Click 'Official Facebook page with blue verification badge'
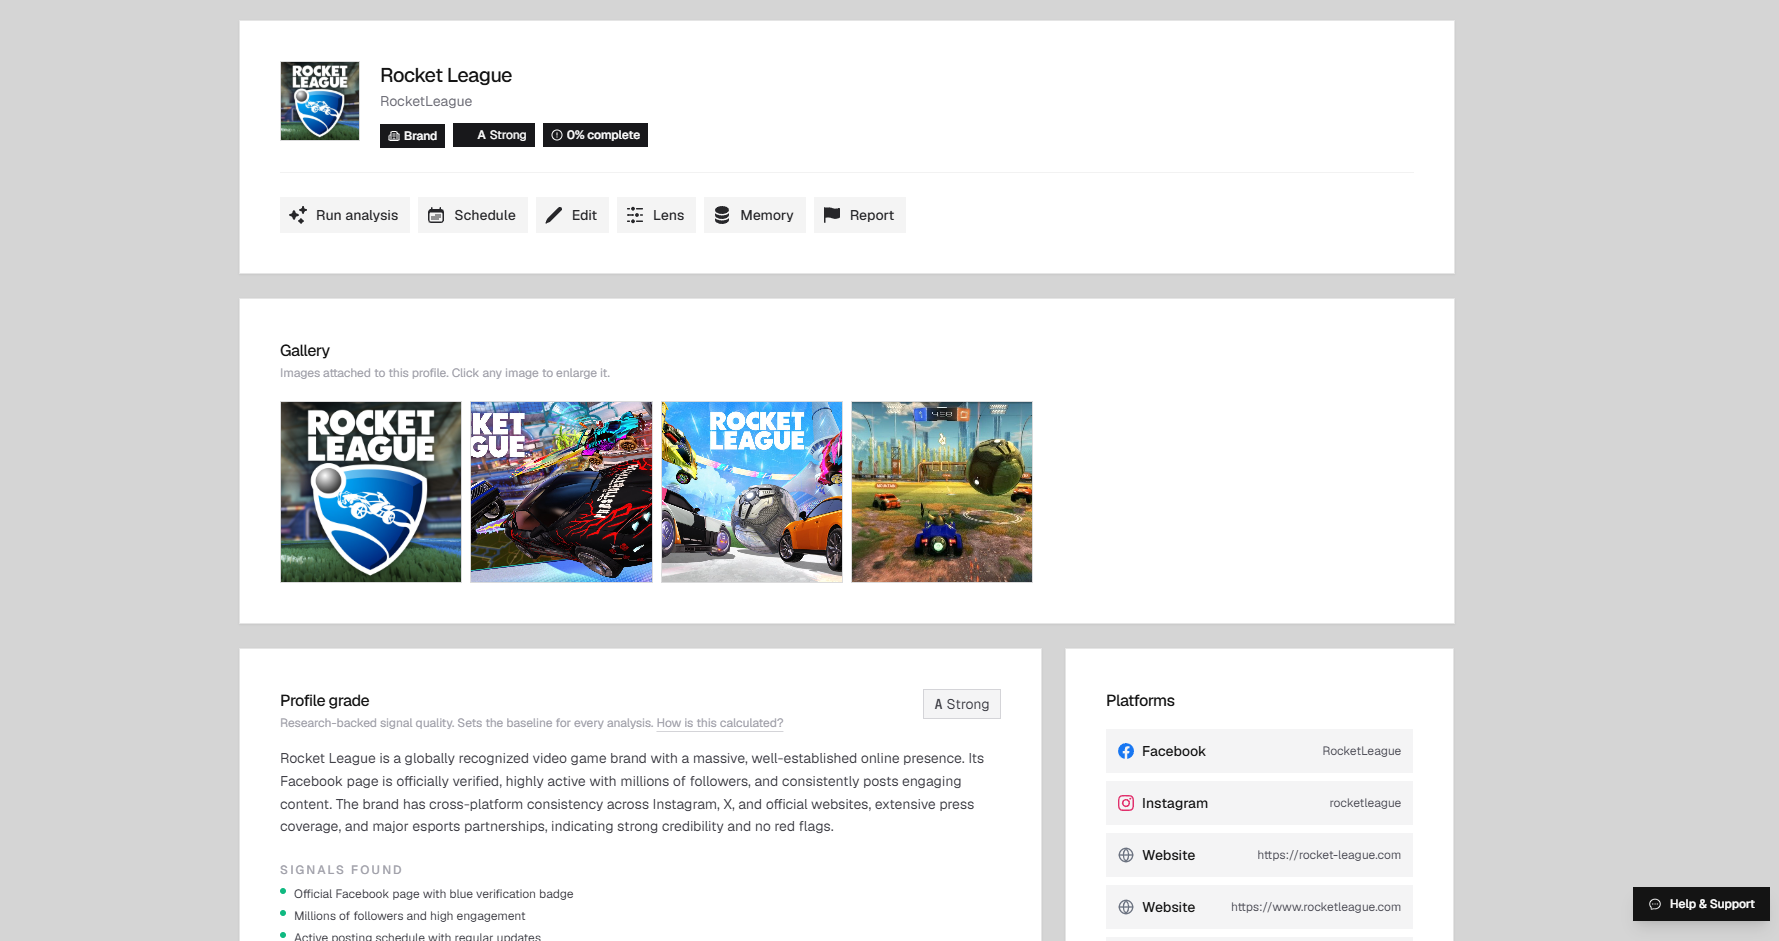 pyautogui.click(x=434, y=894)
